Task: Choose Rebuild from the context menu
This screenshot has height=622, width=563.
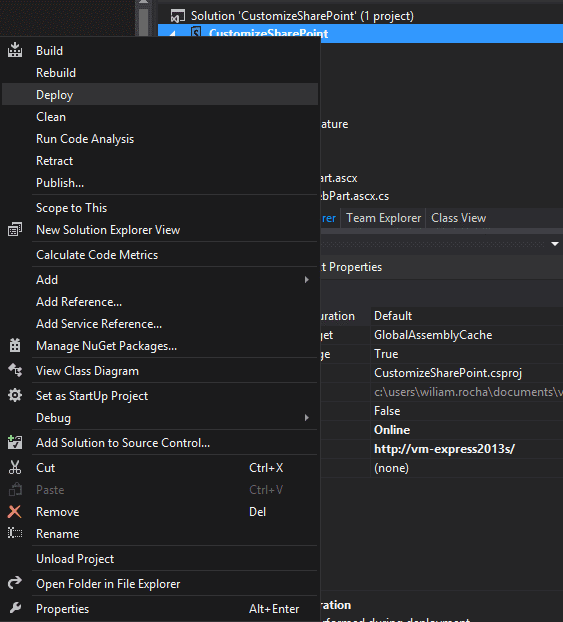Action: 160,73
